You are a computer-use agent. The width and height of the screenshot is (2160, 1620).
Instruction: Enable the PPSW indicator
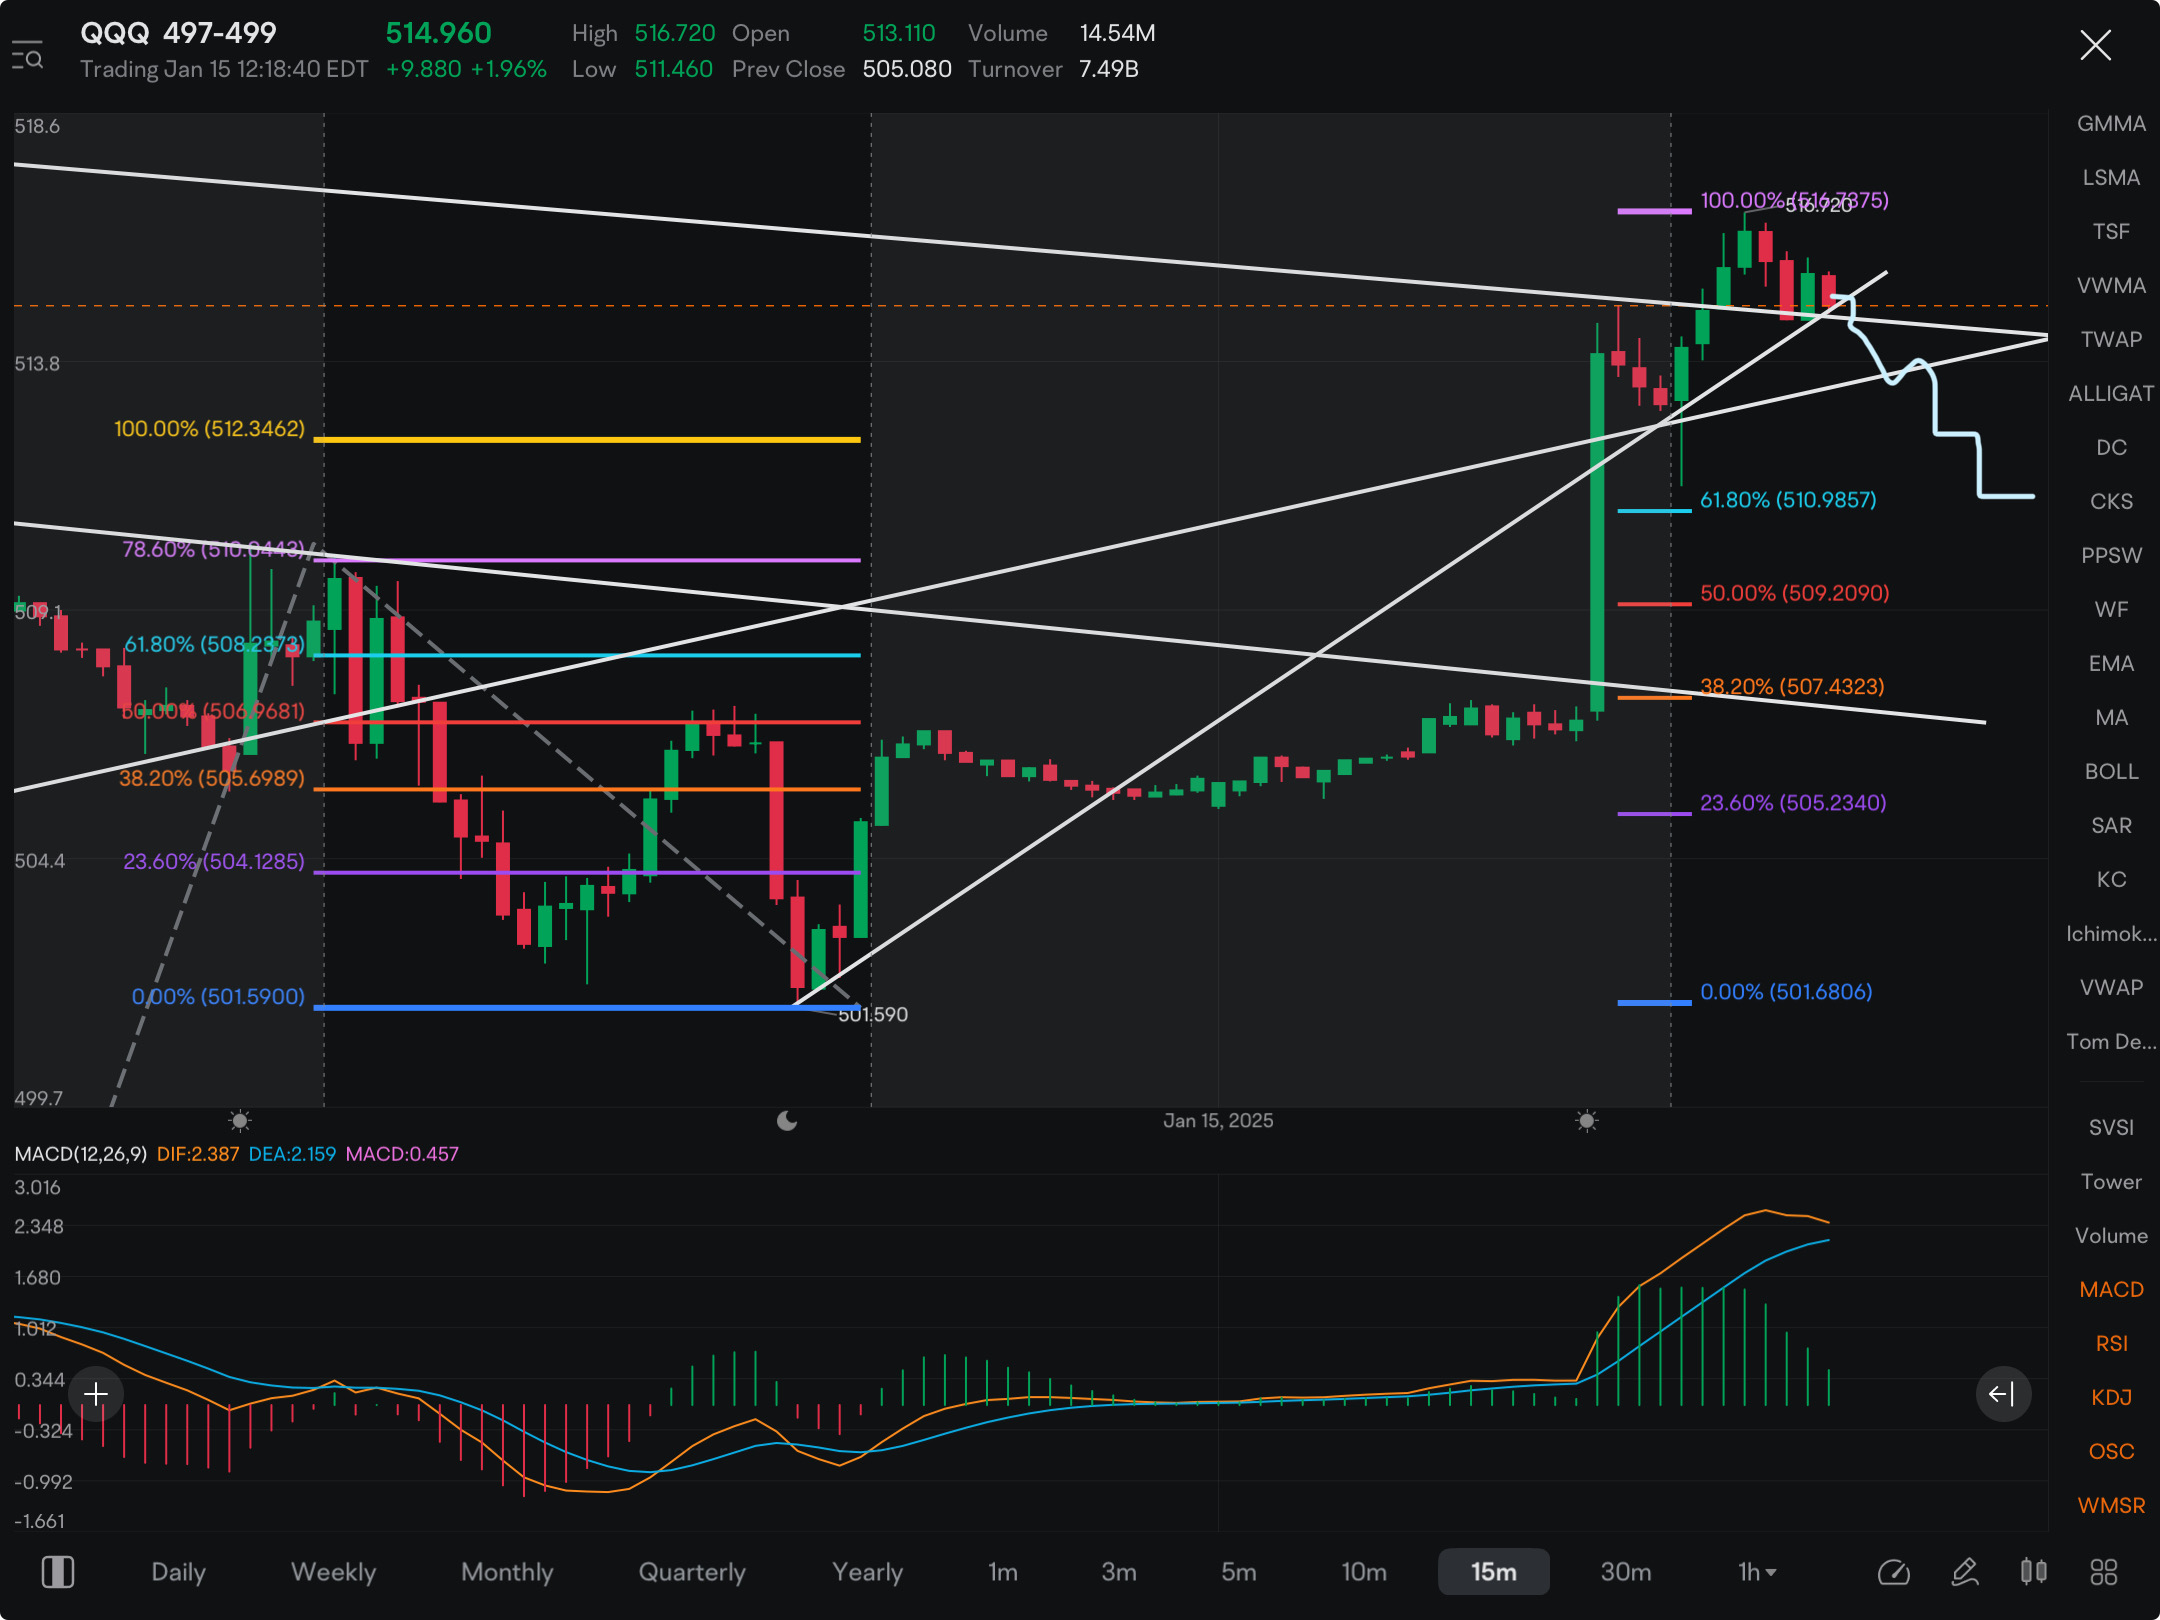click(x=2111, y=556)
